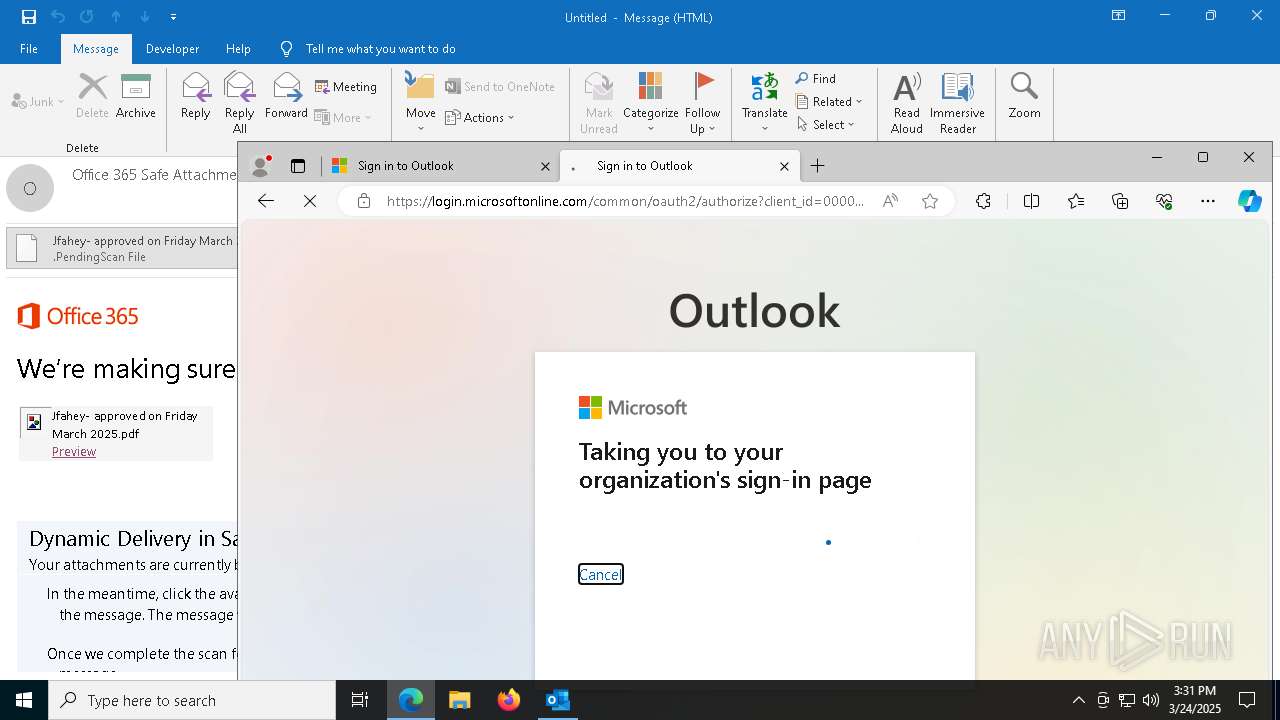Click the sender avatar circle
The height and width of the screenshot is (720, 1280).
[30, 188]
